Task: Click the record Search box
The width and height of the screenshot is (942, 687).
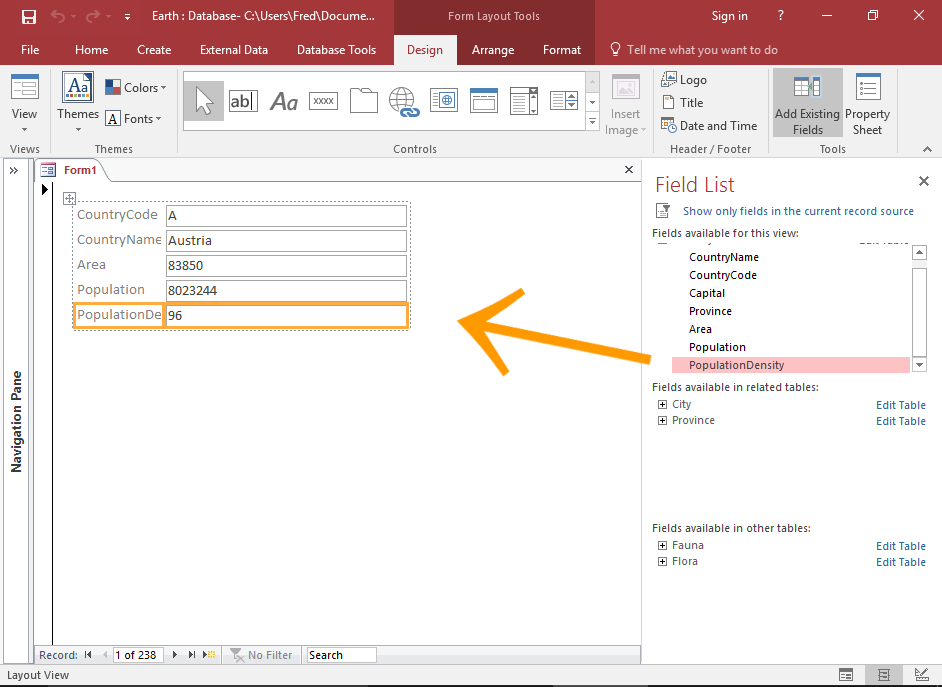Action: [341, 655]
